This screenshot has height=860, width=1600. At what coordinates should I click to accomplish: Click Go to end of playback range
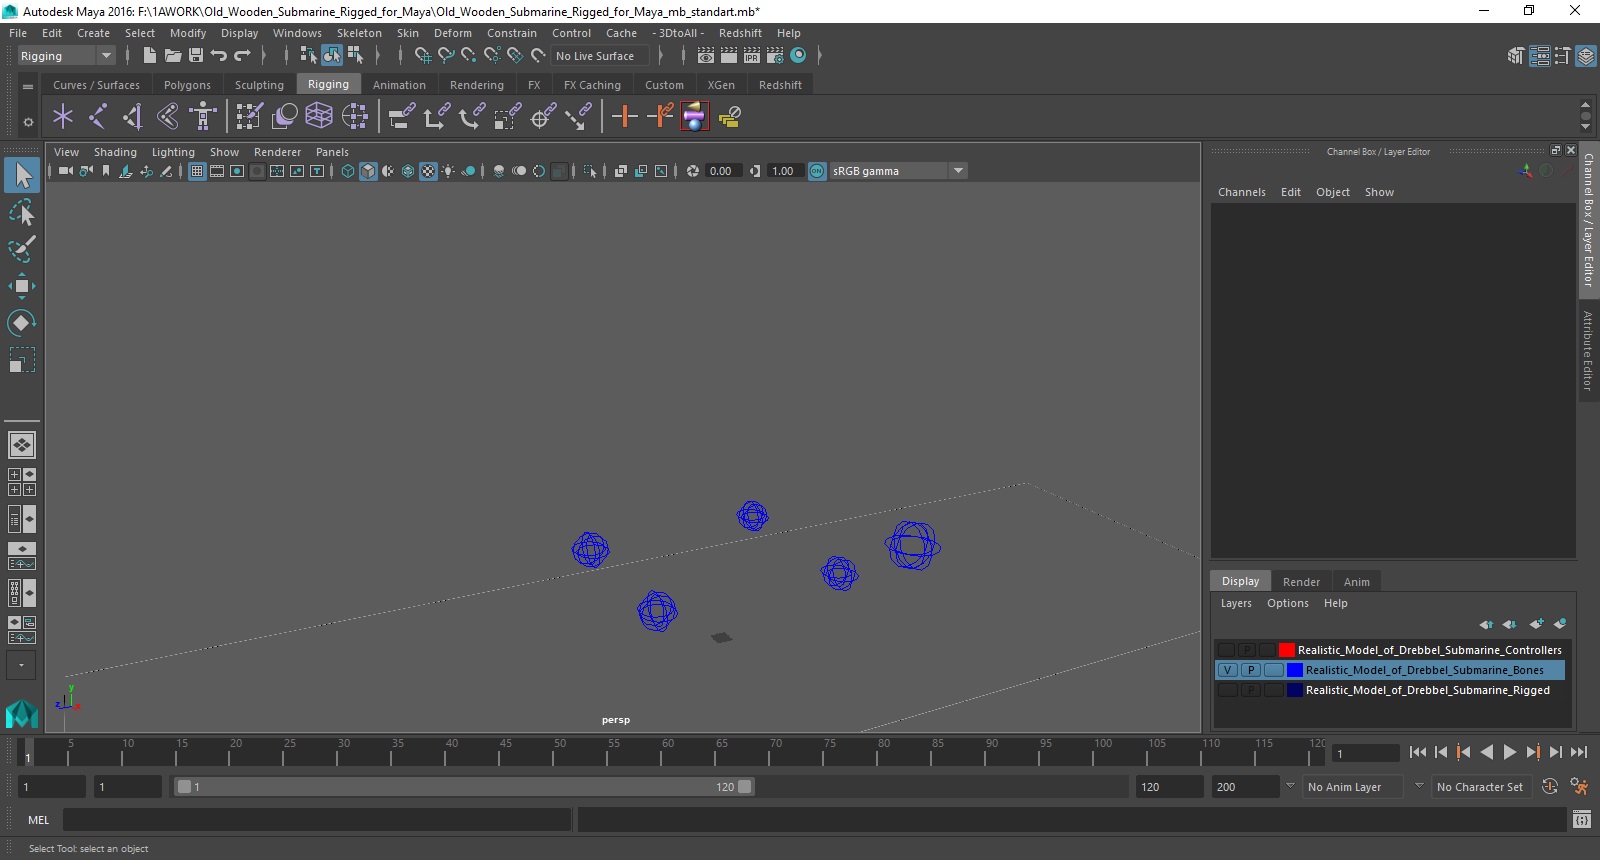pos(1579,752)
